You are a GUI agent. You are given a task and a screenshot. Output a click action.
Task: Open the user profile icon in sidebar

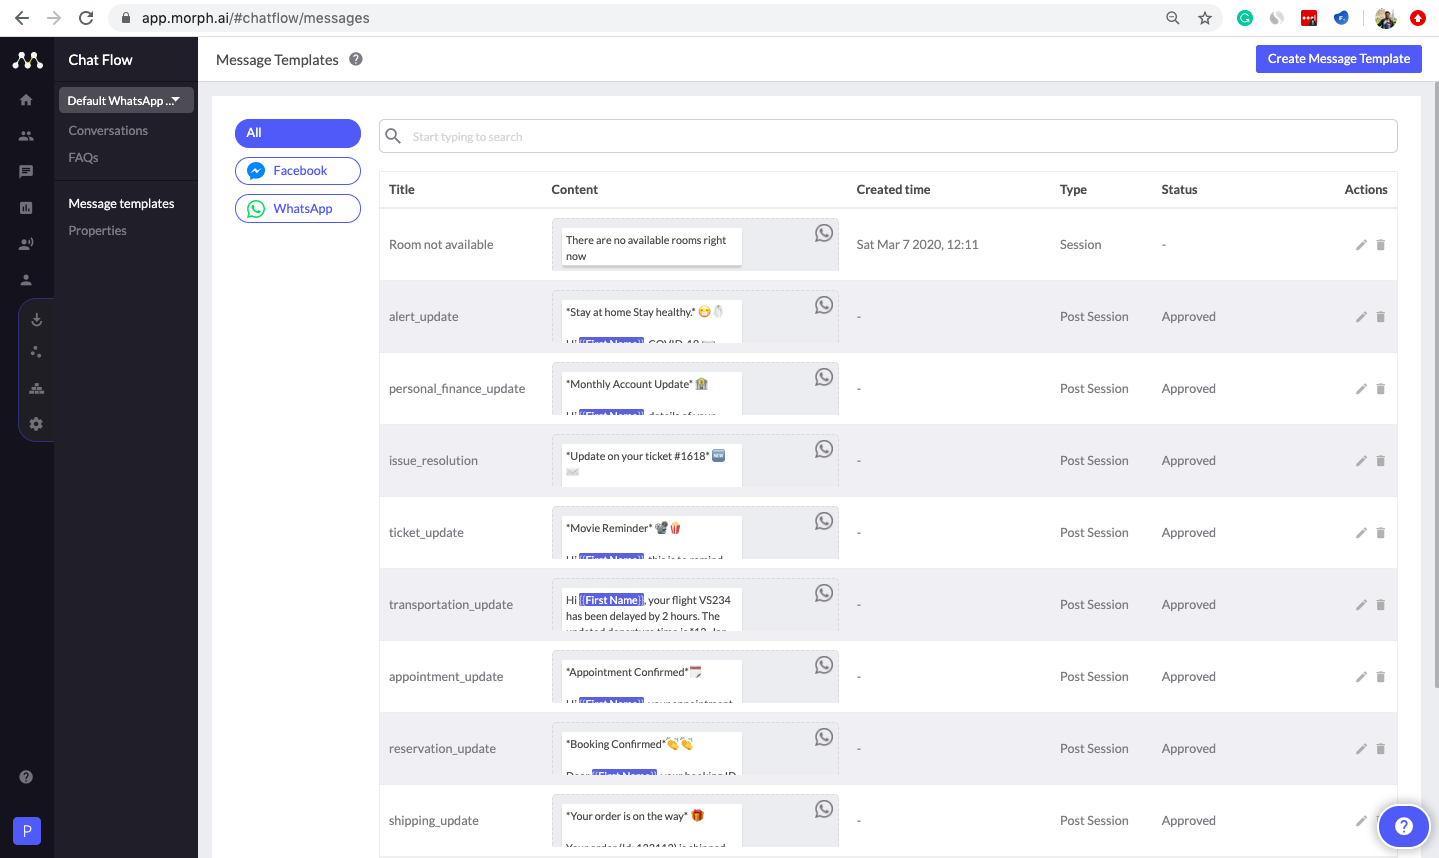[x=26, y=279]
